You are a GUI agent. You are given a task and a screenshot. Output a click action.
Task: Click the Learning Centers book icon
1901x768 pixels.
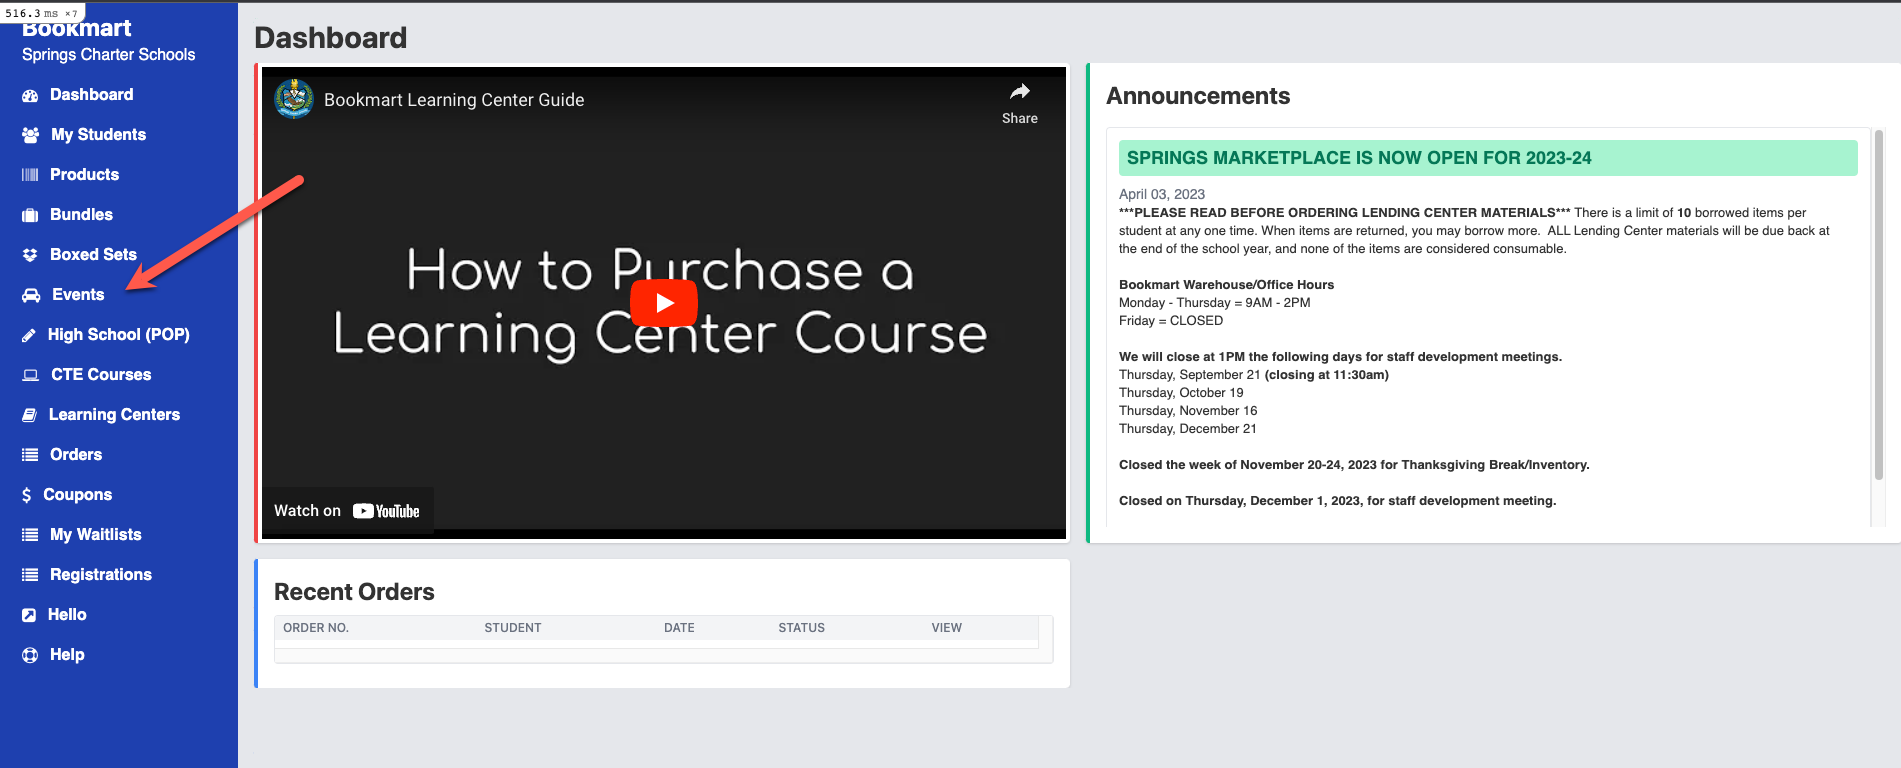[29, 415]
